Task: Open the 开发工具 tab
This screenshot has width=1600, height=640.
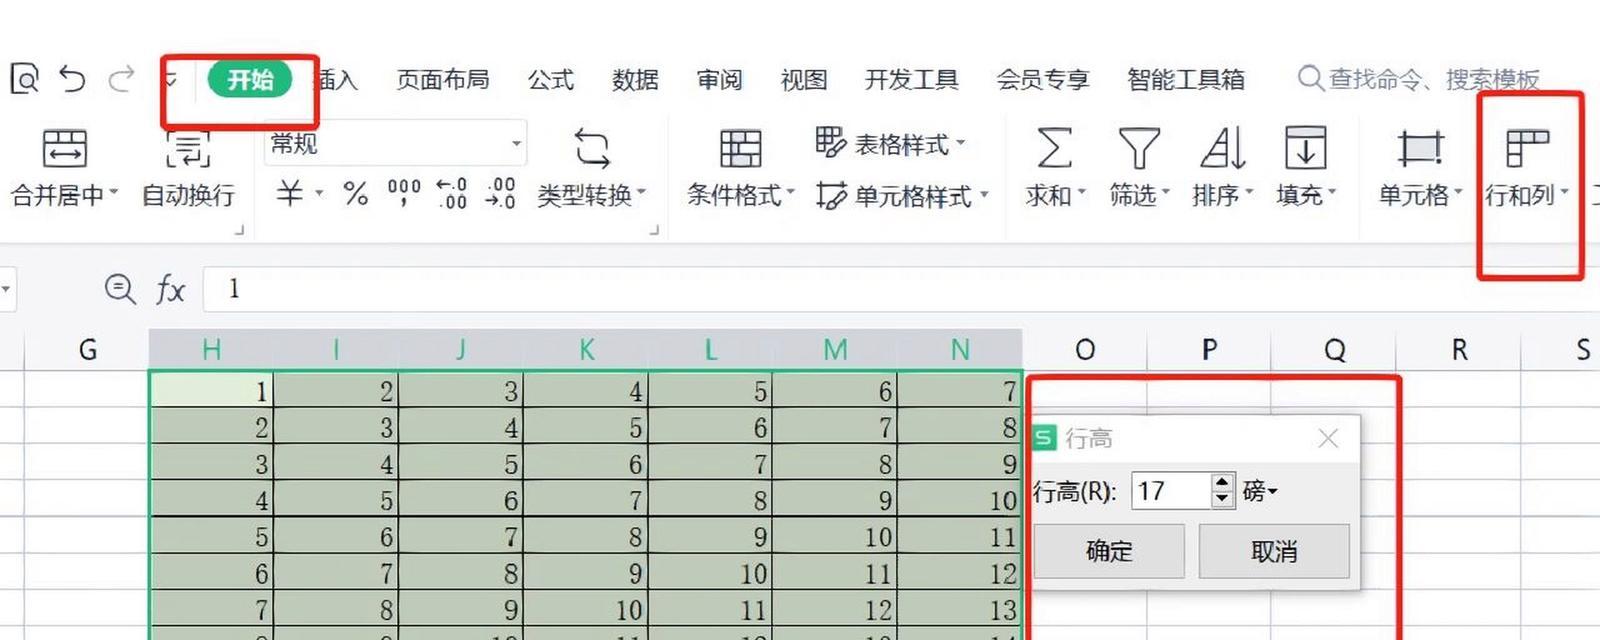Action: click(x=911, y=79)
